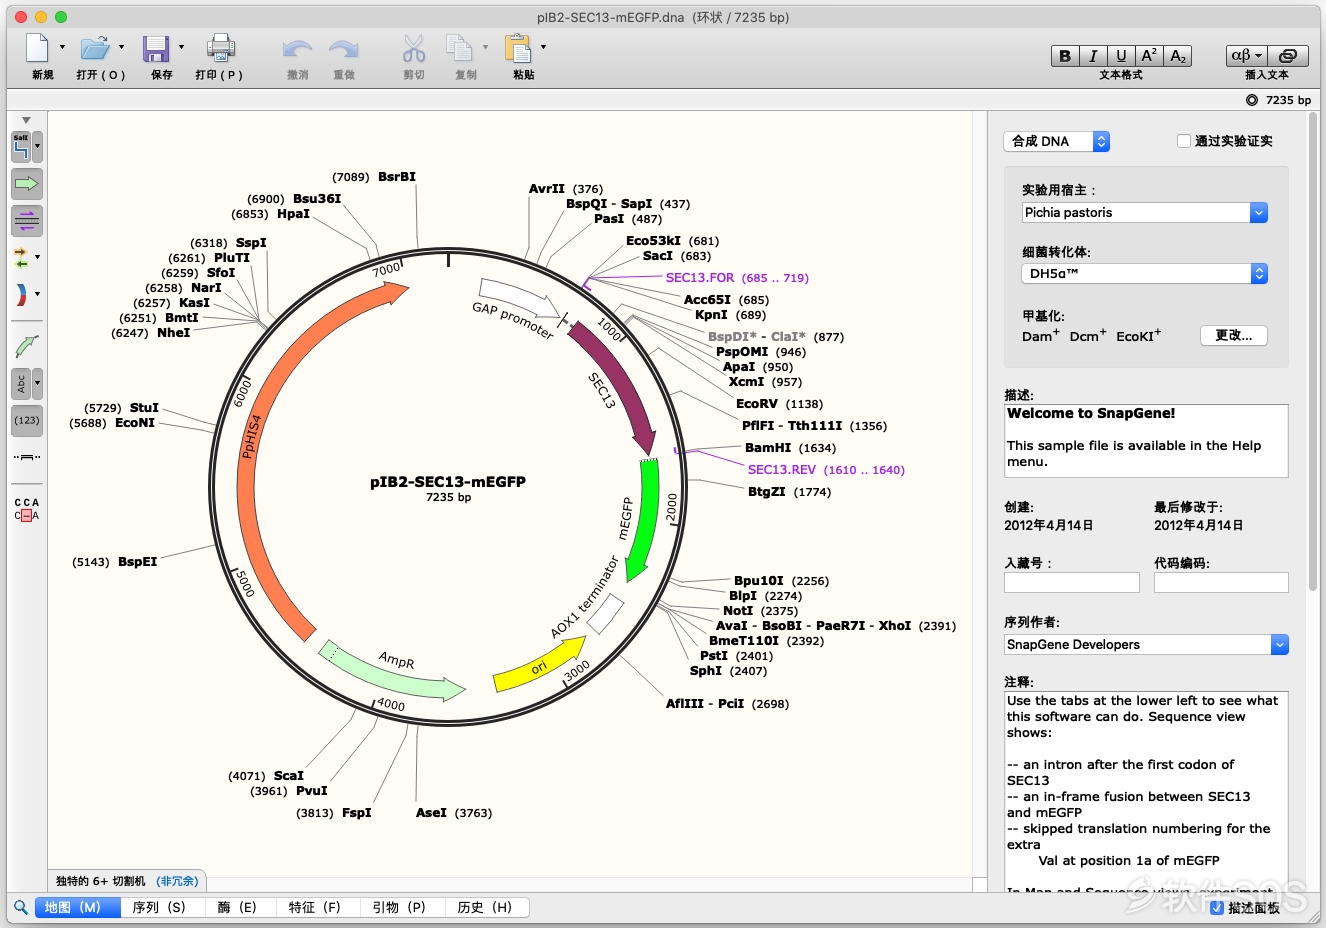Click the 独特的 6+ 切割机 enzyme set tab
Image resolution: width=1326 pixels, height=928 pixels.
(101, 881)
